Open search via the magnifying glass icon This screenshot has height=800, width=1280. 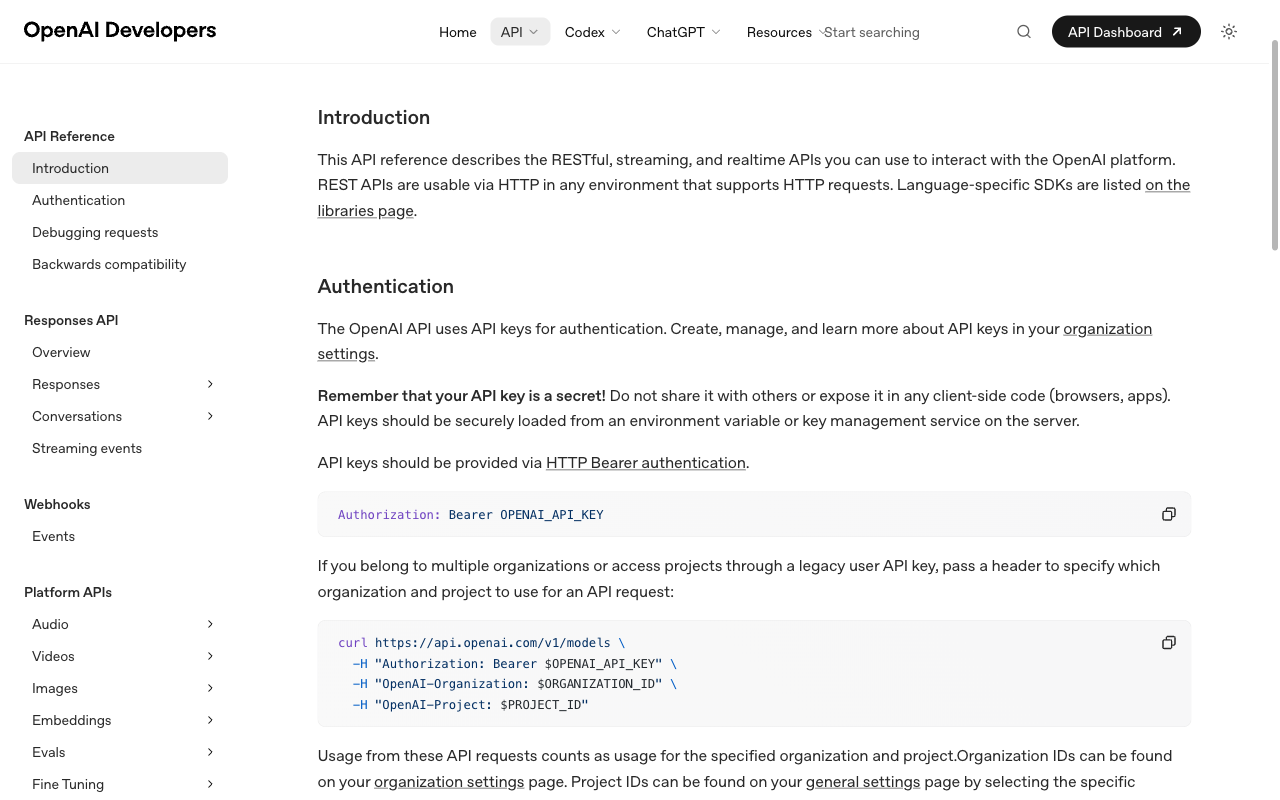(x=1023, y=31)
